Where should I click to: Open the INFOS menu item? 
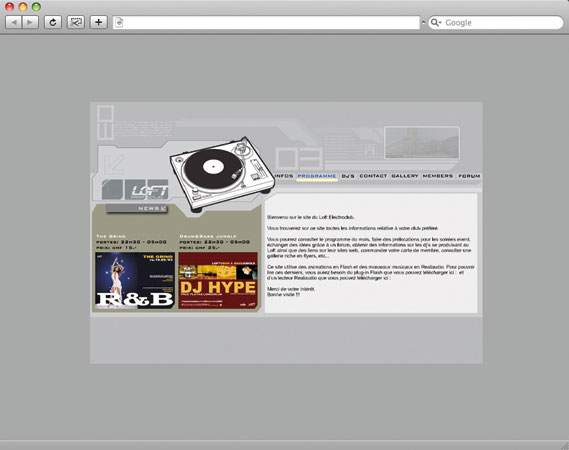click(284, 176)
